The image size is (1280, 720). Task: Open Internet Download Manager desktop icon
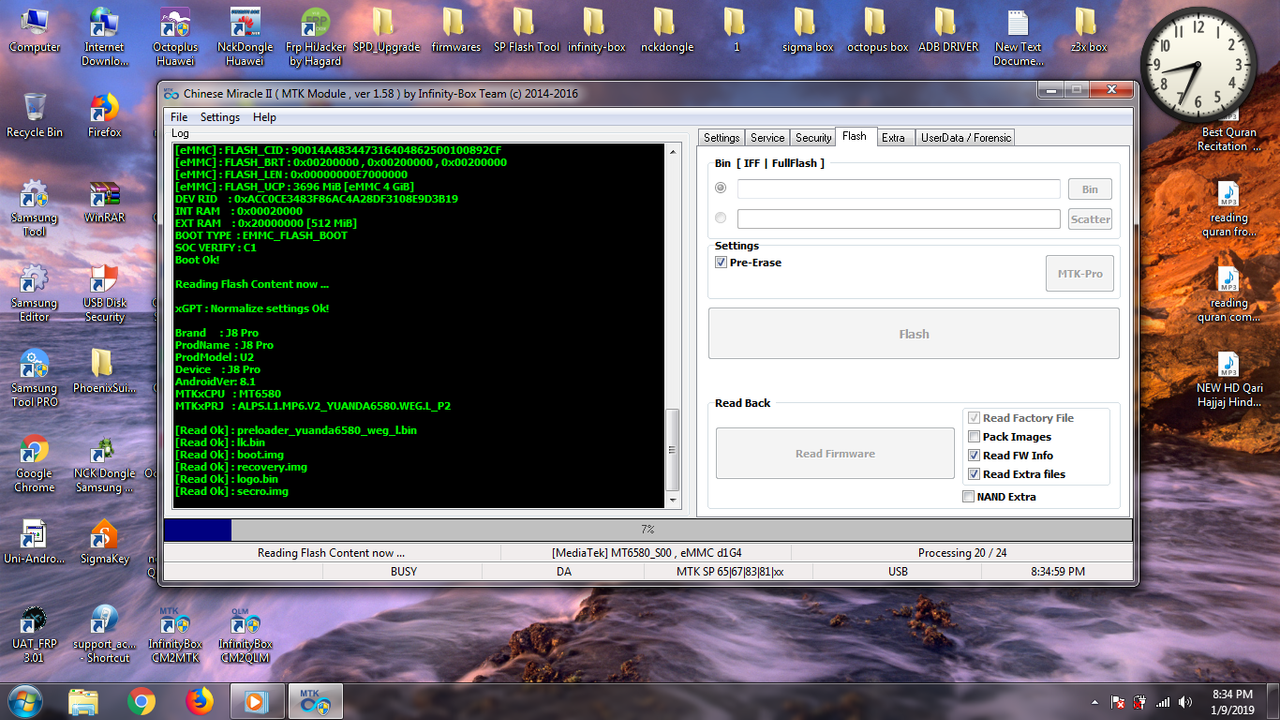104,38
